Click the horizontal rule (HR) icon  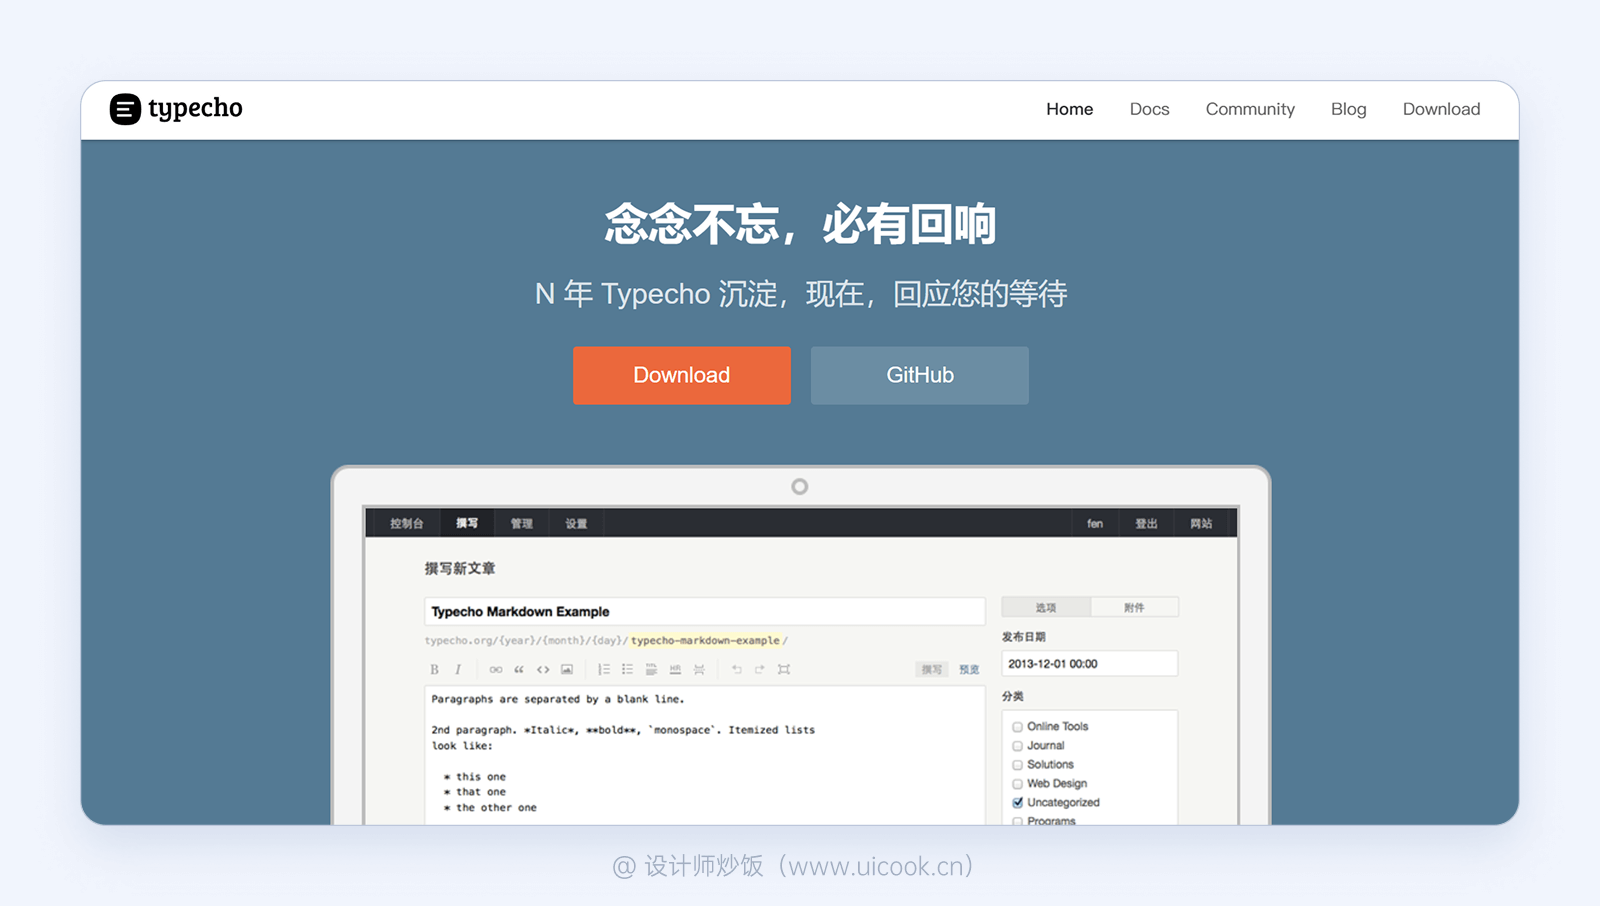click(x=675, y=668)
